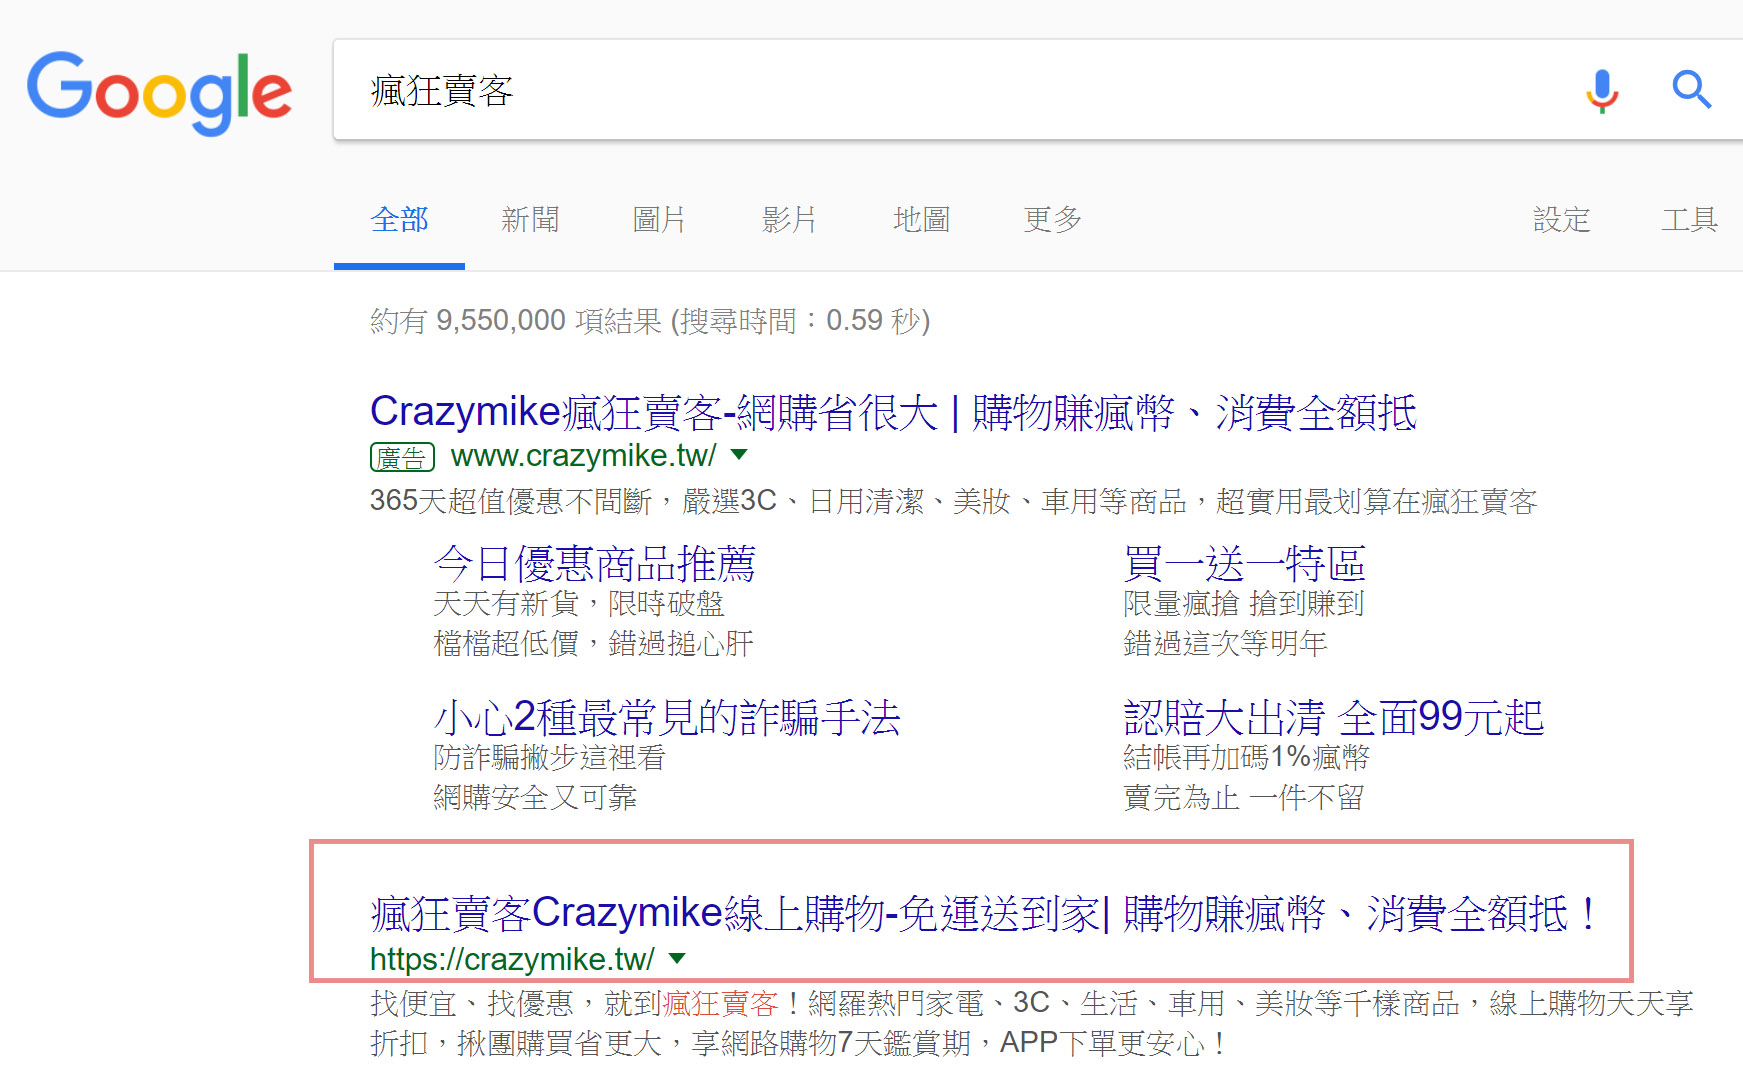1743x1066 pixels.
Task: Expand the 更多 menu
Action: pos(1052,220)
